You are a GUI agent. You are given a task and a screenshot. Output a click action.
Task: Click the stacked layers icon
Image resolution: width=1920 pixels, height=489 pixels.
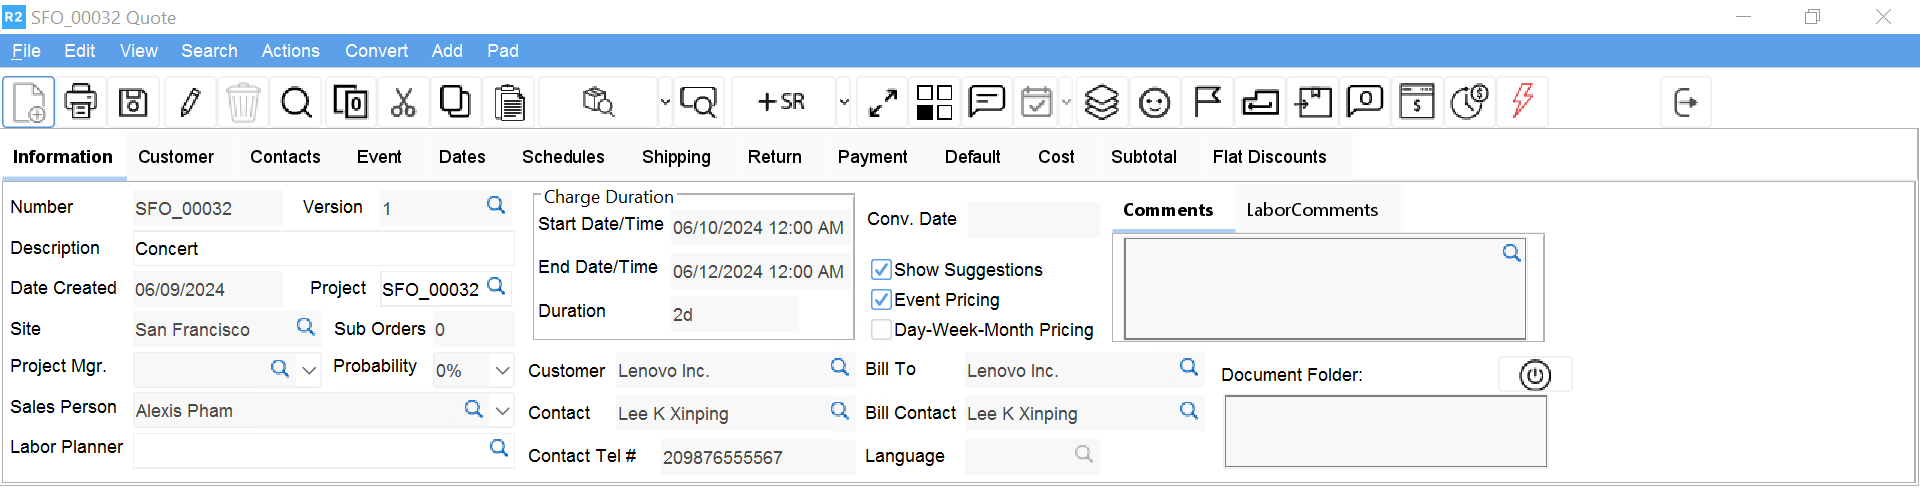tap(1101, 102)
